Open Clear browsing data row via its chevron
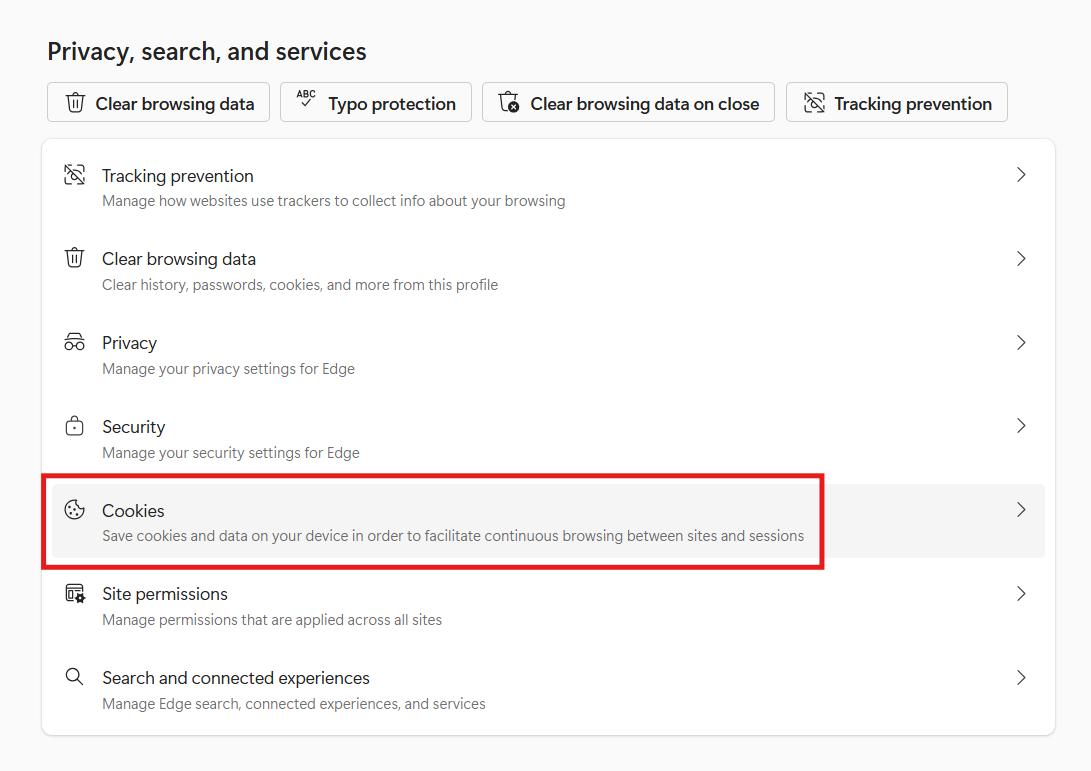Image resolution: width=1091 pixels, height=771 pixels. 1020,258
